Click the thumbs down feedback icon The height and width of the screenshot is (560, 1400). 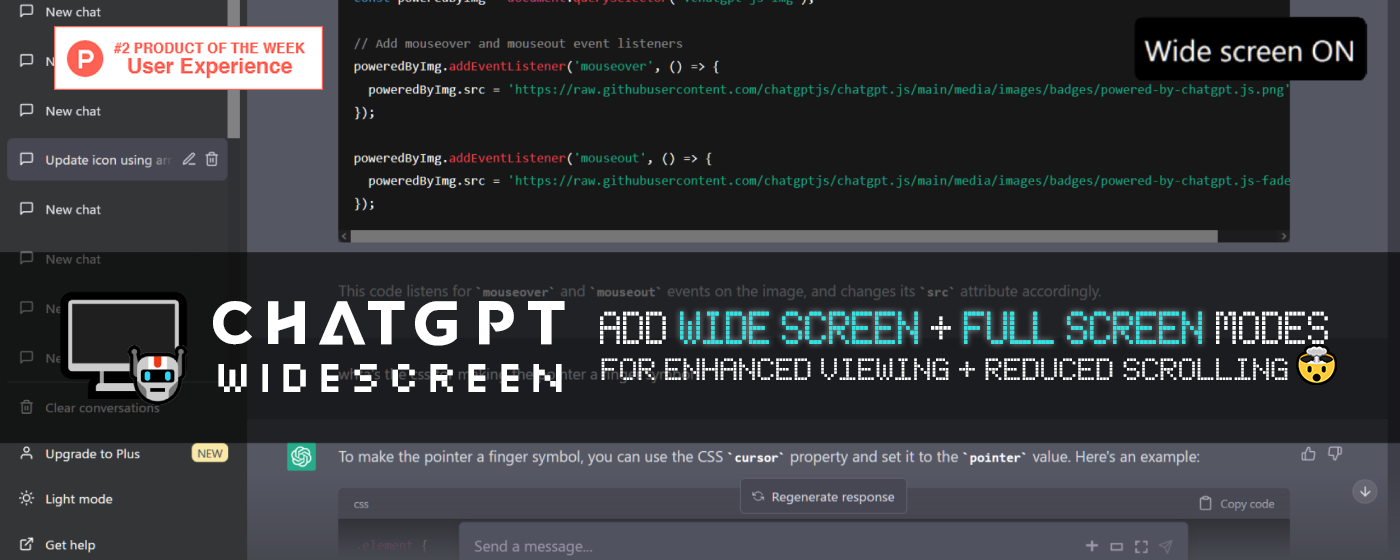click(x=1334, y=454)
